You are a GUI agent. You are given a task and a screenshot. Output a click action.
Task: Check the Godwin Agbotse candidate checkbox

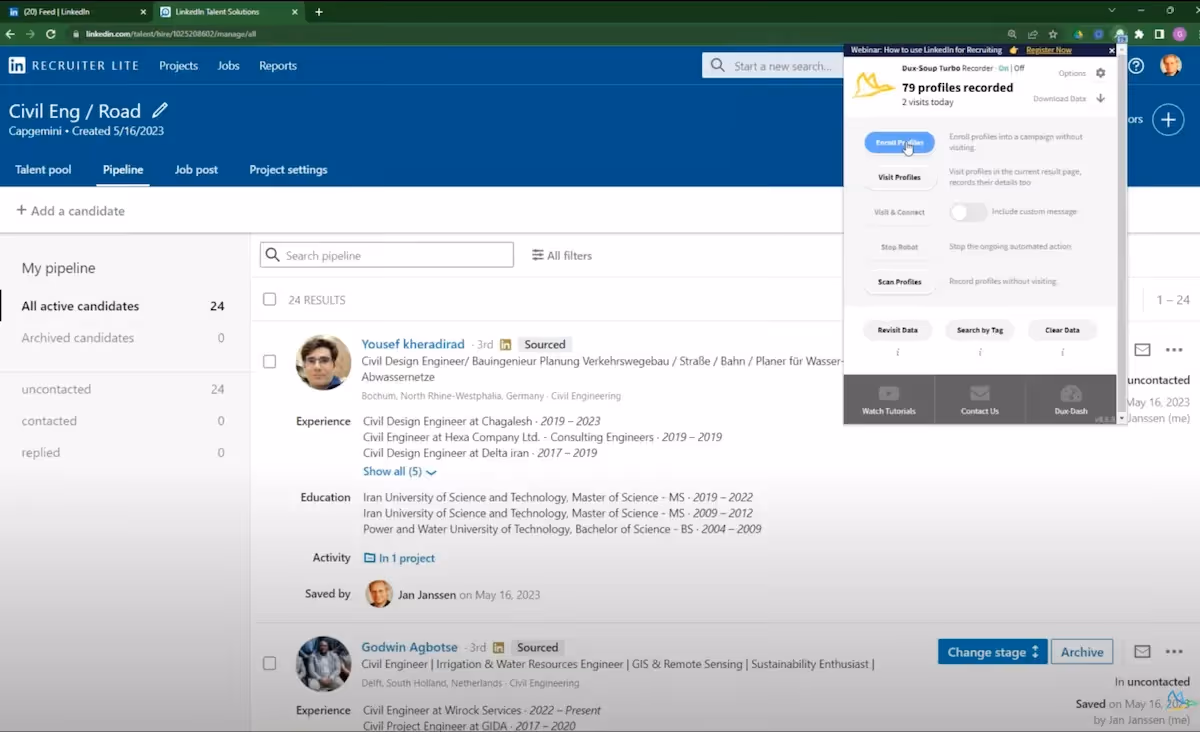click(269, 663)
